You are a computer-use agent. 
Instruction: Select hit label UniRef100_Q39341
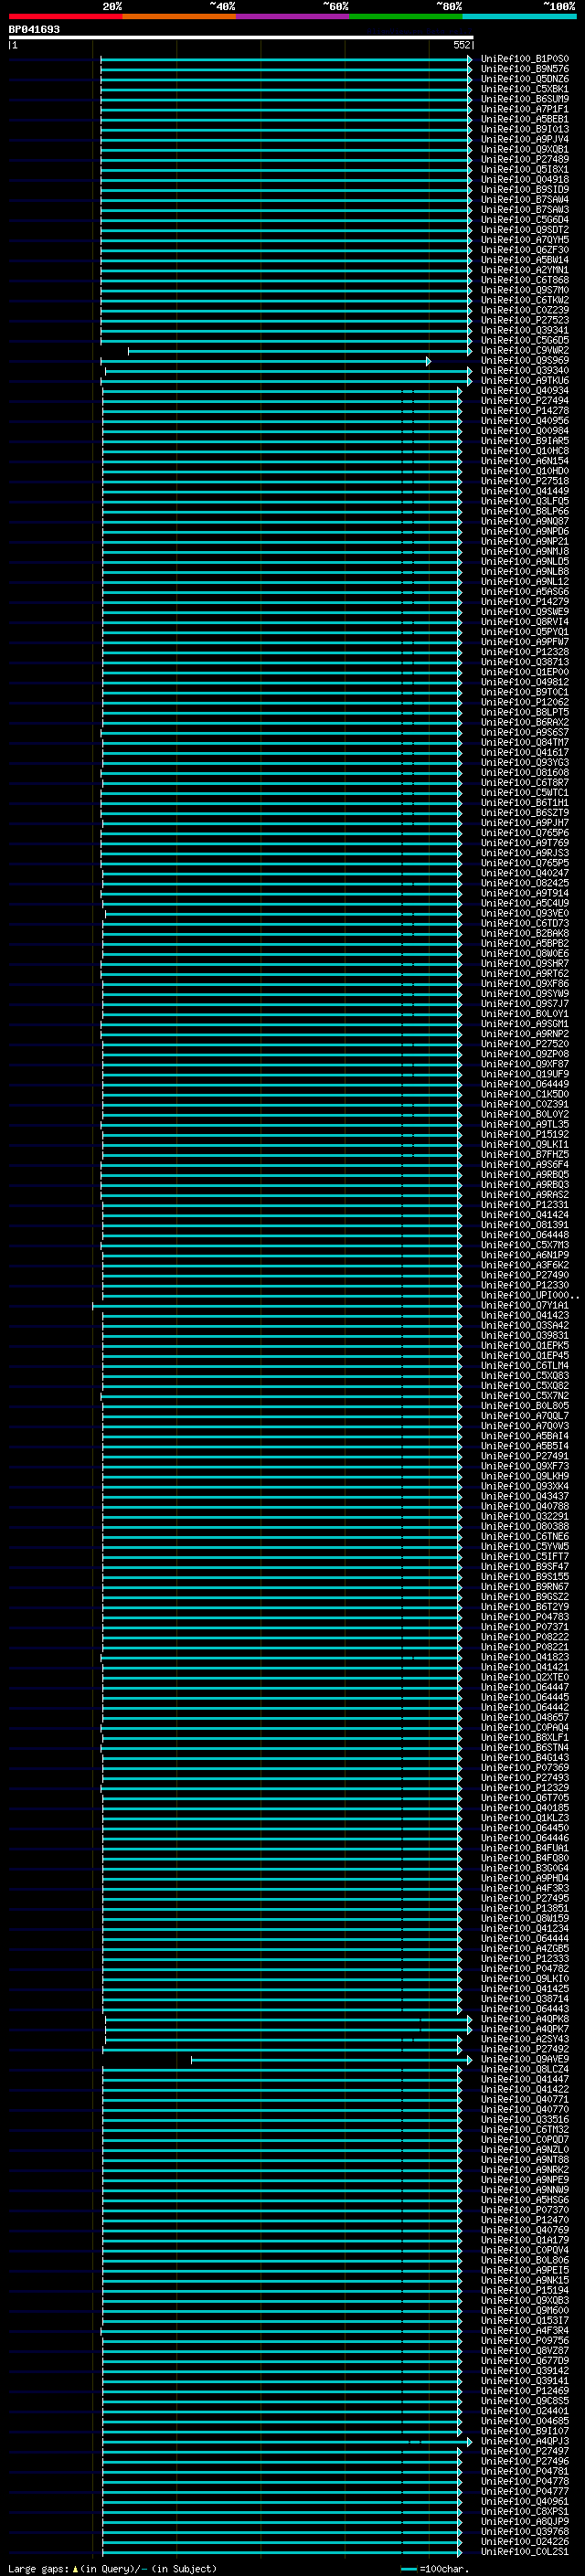525,330
